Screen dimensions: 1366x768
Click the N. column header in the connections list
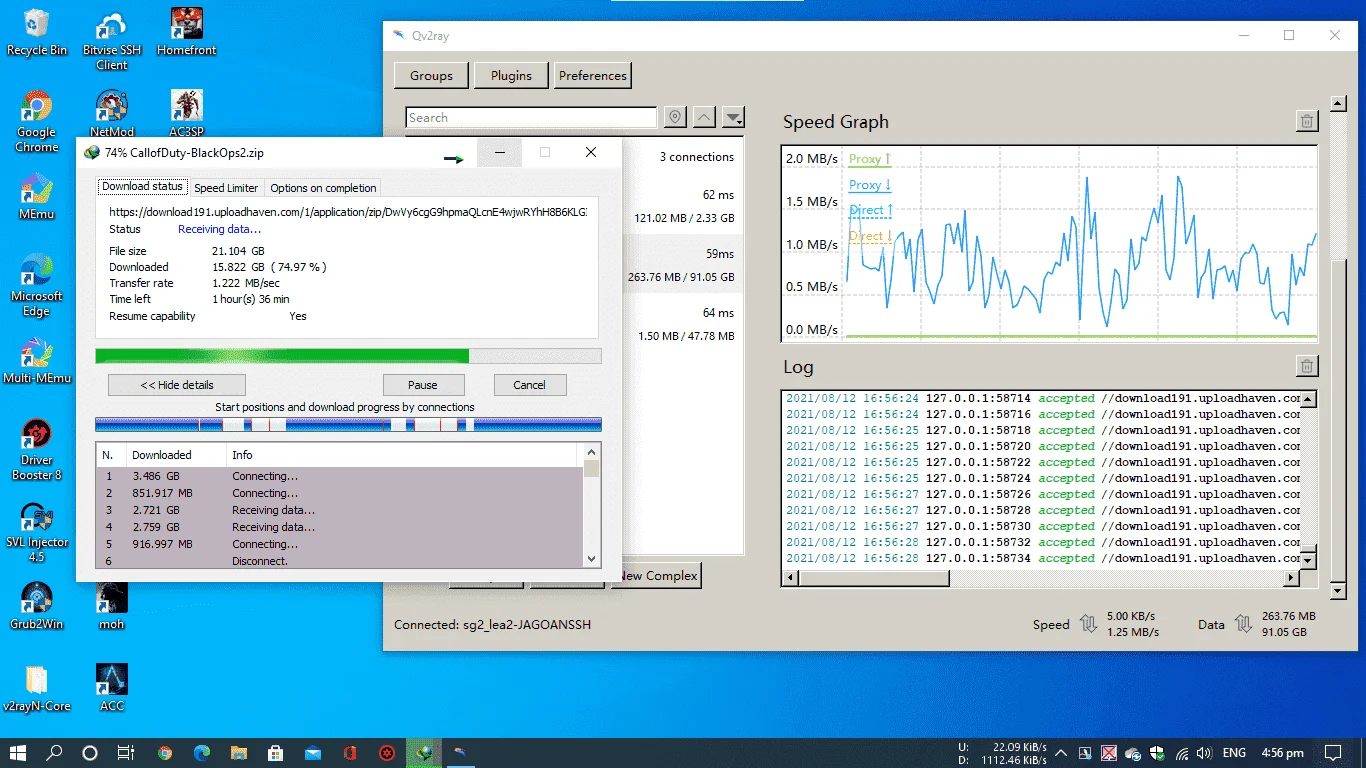click(109, 455)
